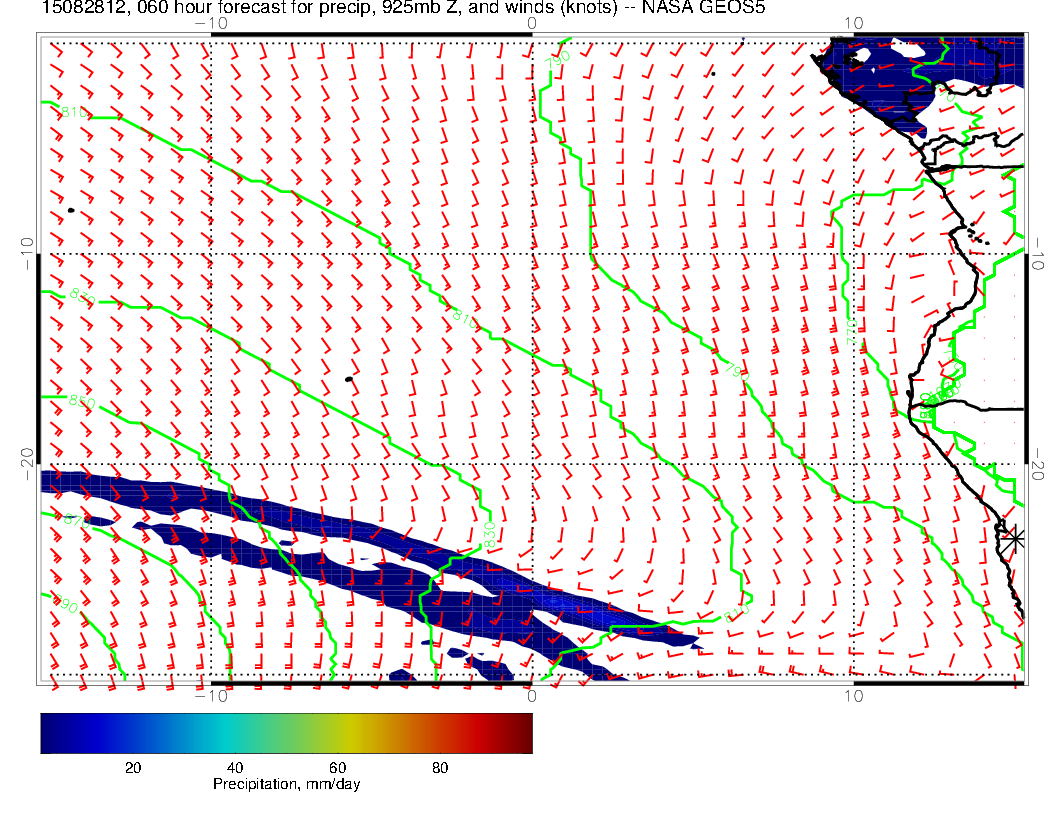Click the dark red end of the precipitation colorbar

[520, 732]
